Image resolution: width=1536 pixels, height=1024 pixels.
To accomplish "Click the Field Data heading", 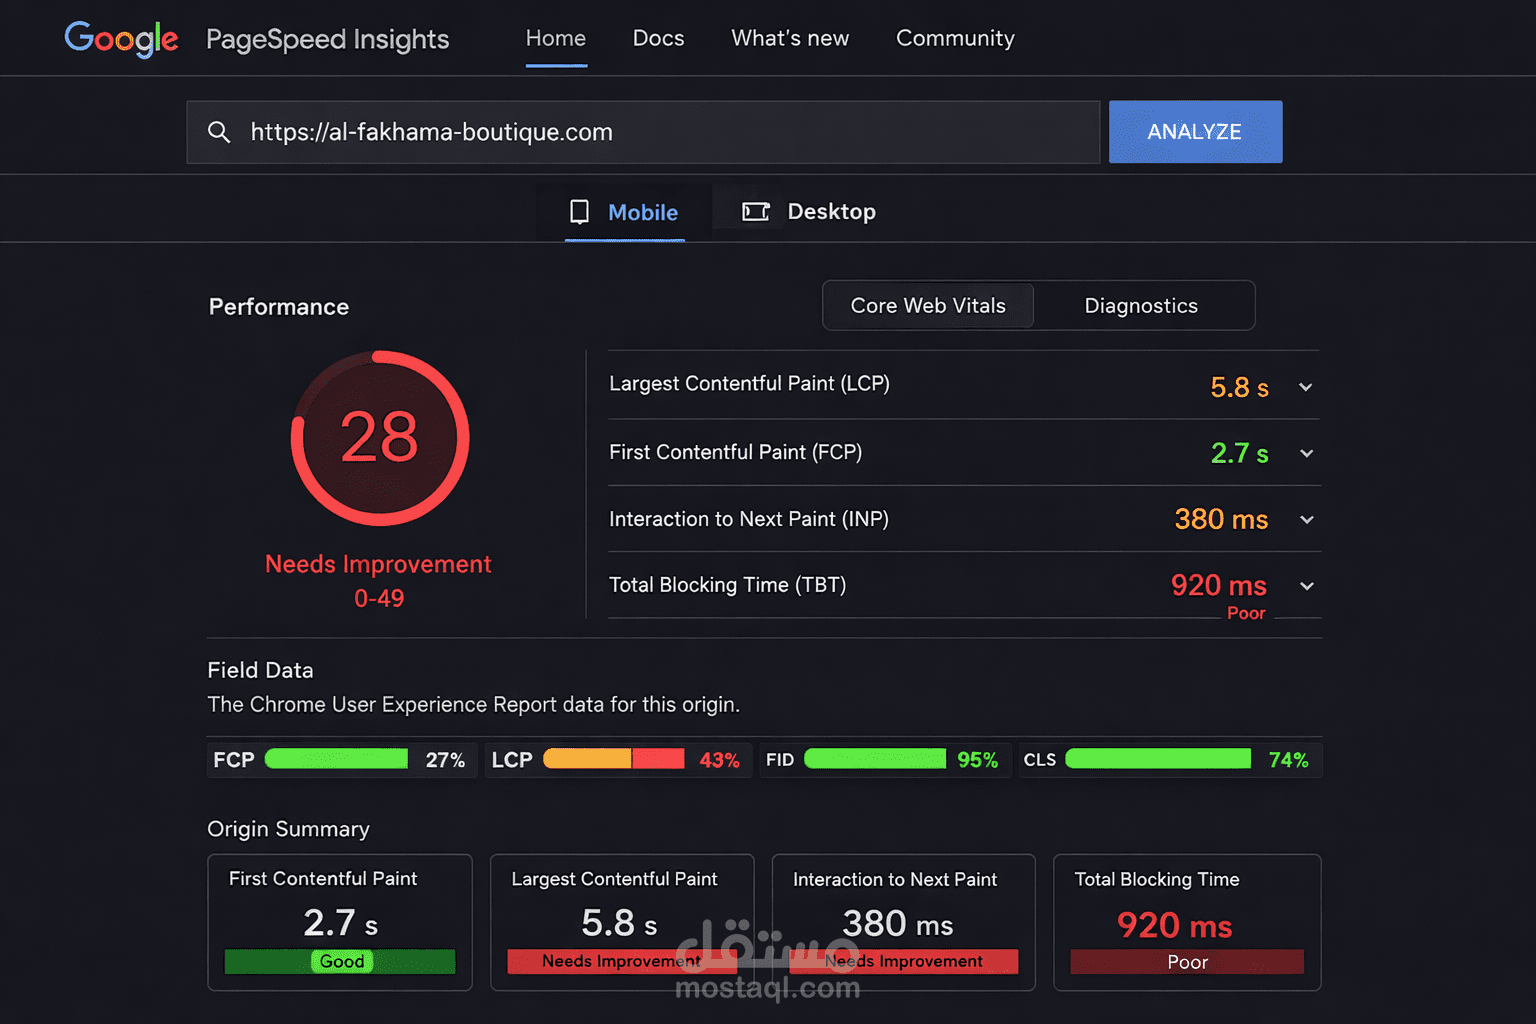I will click(260, 670).
